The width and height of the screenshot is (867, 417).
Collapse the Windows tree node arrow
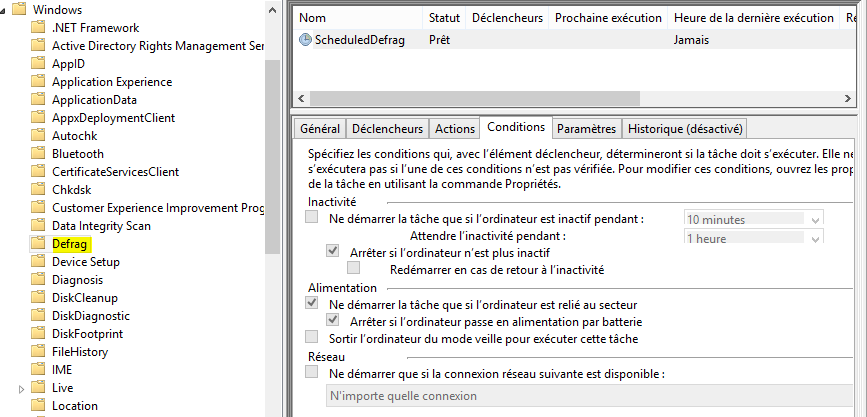coord(4,10)
